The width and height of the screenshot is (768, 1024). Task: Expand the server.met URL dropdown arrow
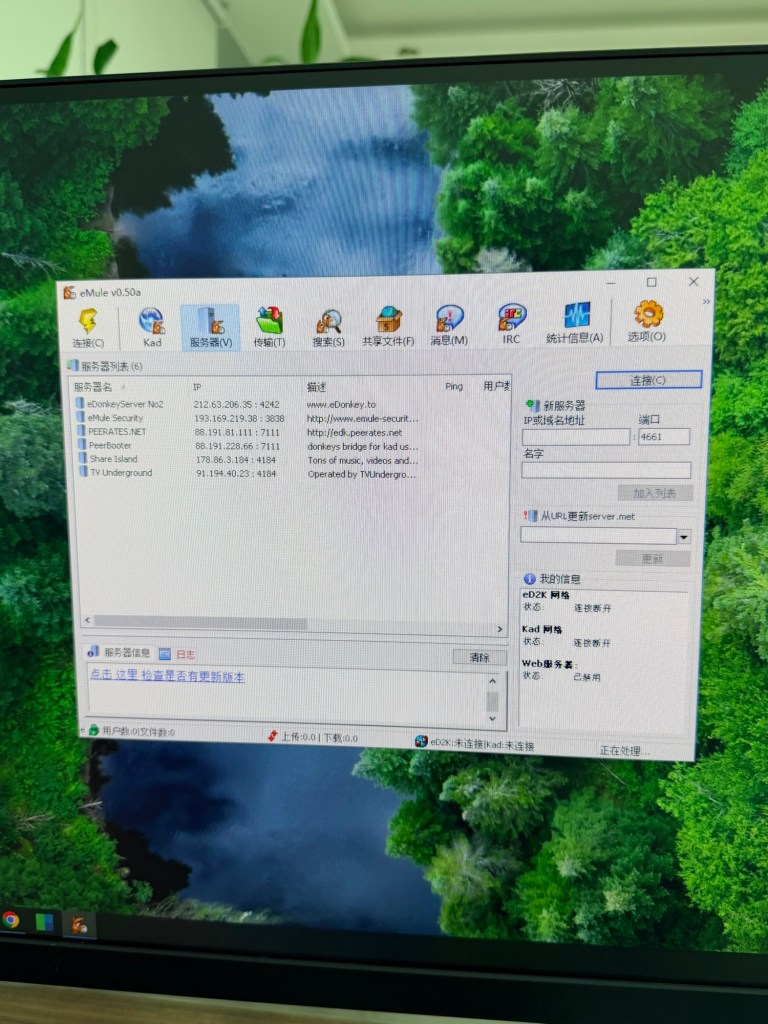pyautogui.click(x=683, y=537)
